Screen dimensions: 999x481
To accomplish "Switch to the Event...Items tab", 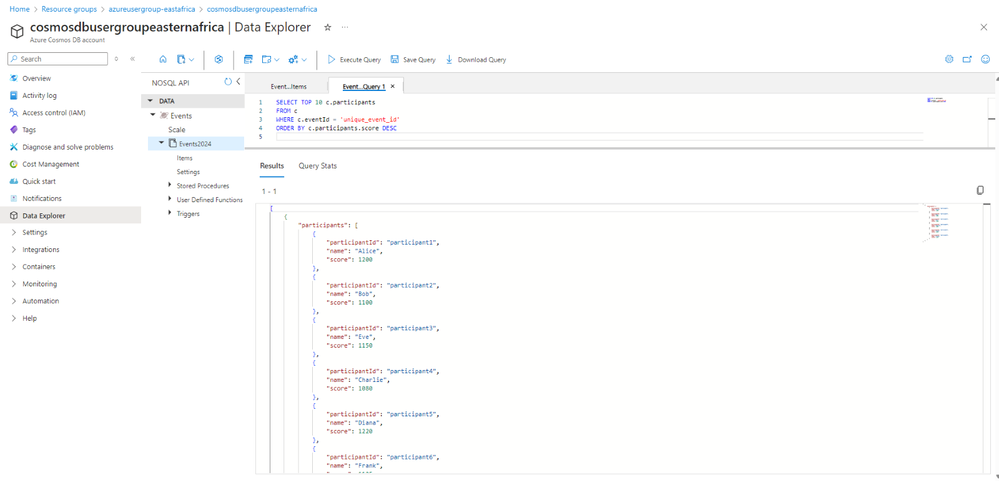I will click(x=289, y=86).
